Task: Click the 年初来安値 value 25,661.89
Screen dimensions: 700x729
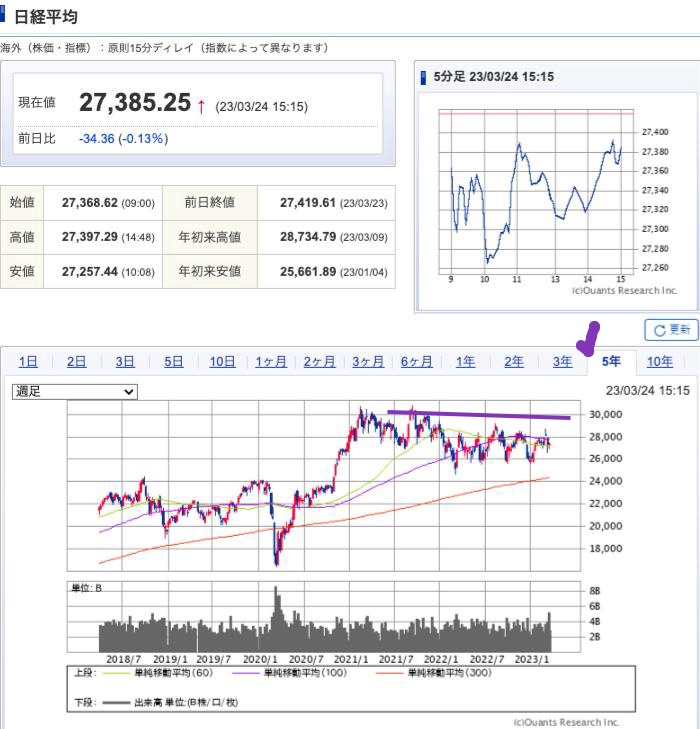Action: point(308,272)
